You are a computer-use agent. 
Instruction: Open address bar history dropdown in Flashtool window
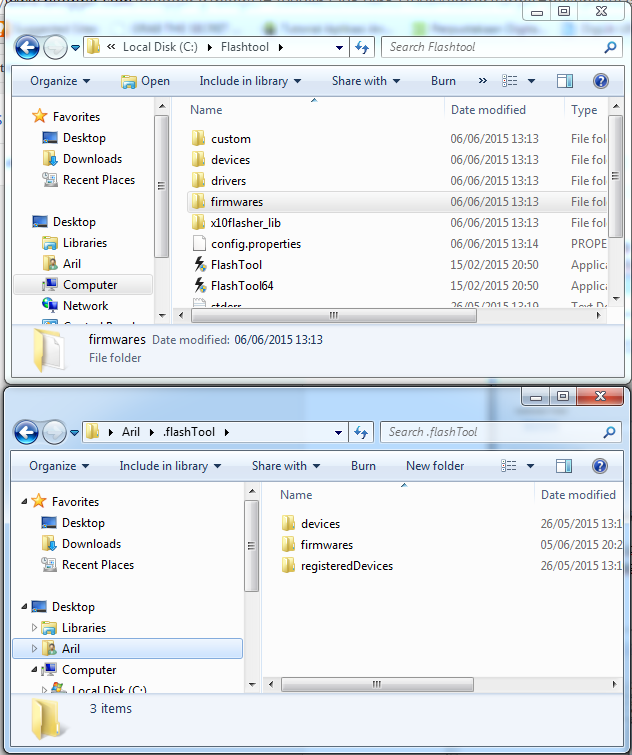point(339,48)
